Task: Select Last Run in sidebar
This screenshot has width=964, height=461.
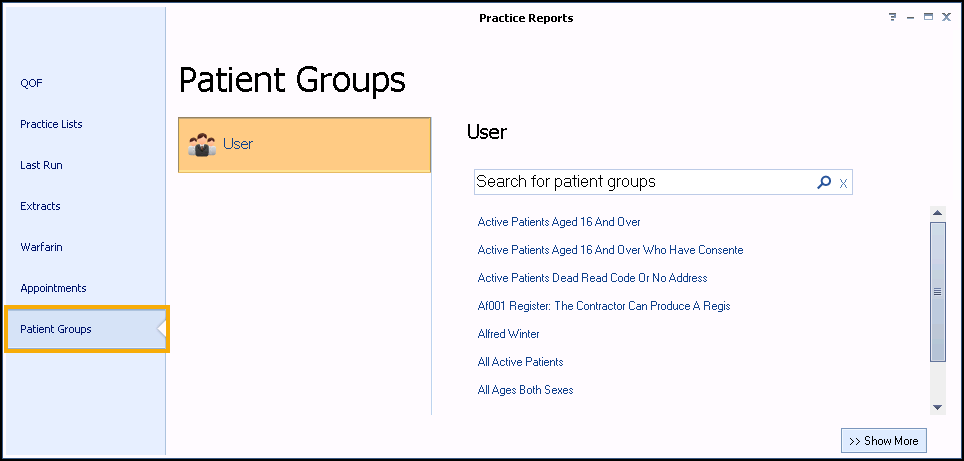Action: click(41, 165)
